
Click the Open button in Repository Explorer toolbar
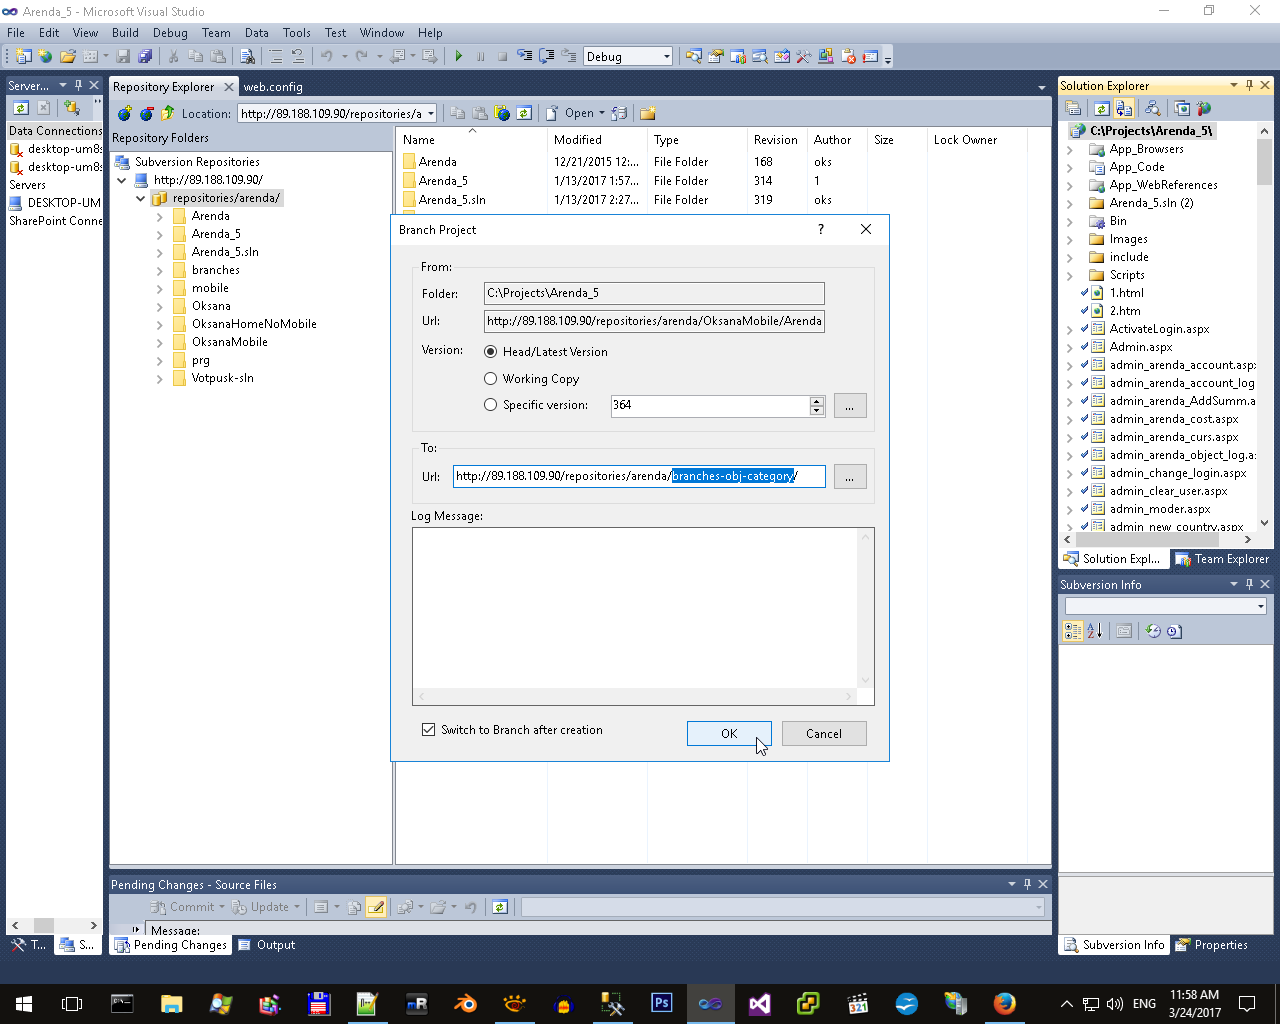[x=579, y=113]
